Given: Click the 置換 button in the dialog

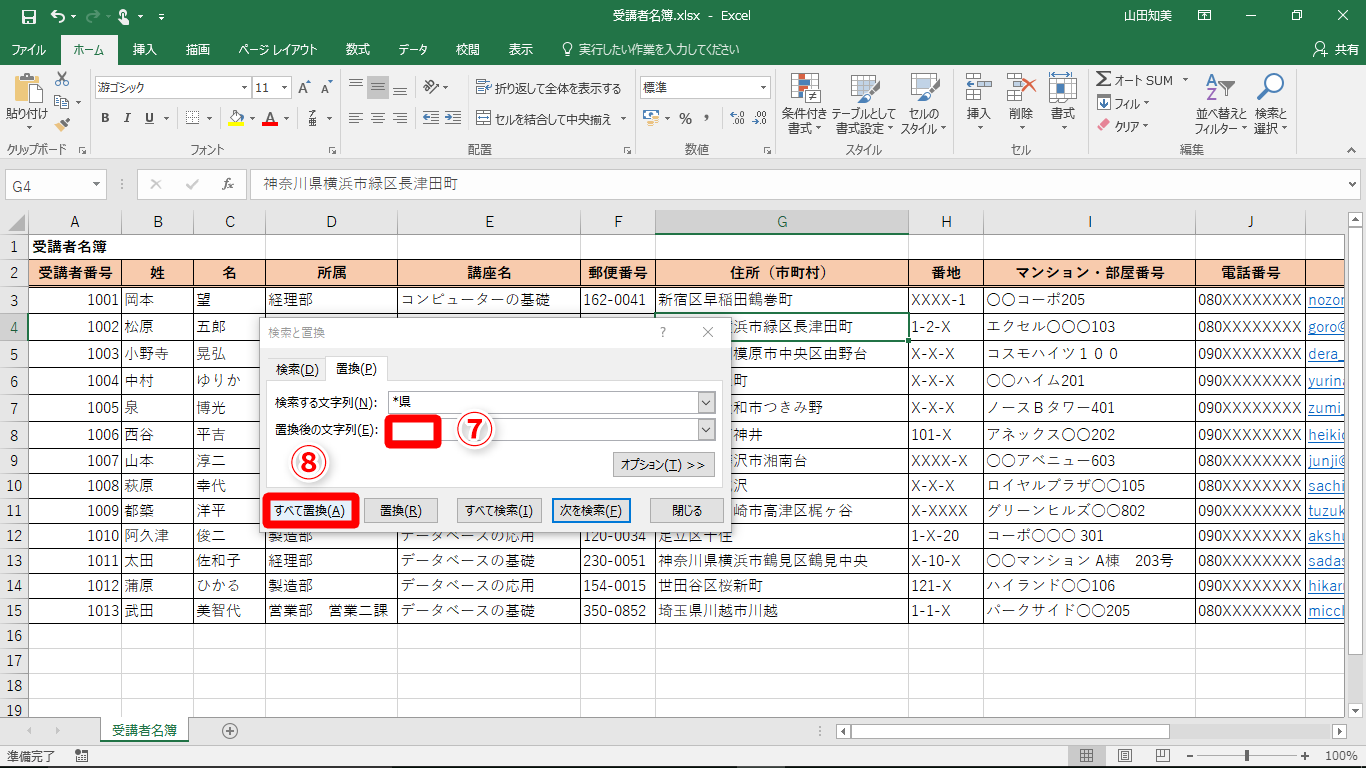Looking at the screenshot, I should coord(400,510).
